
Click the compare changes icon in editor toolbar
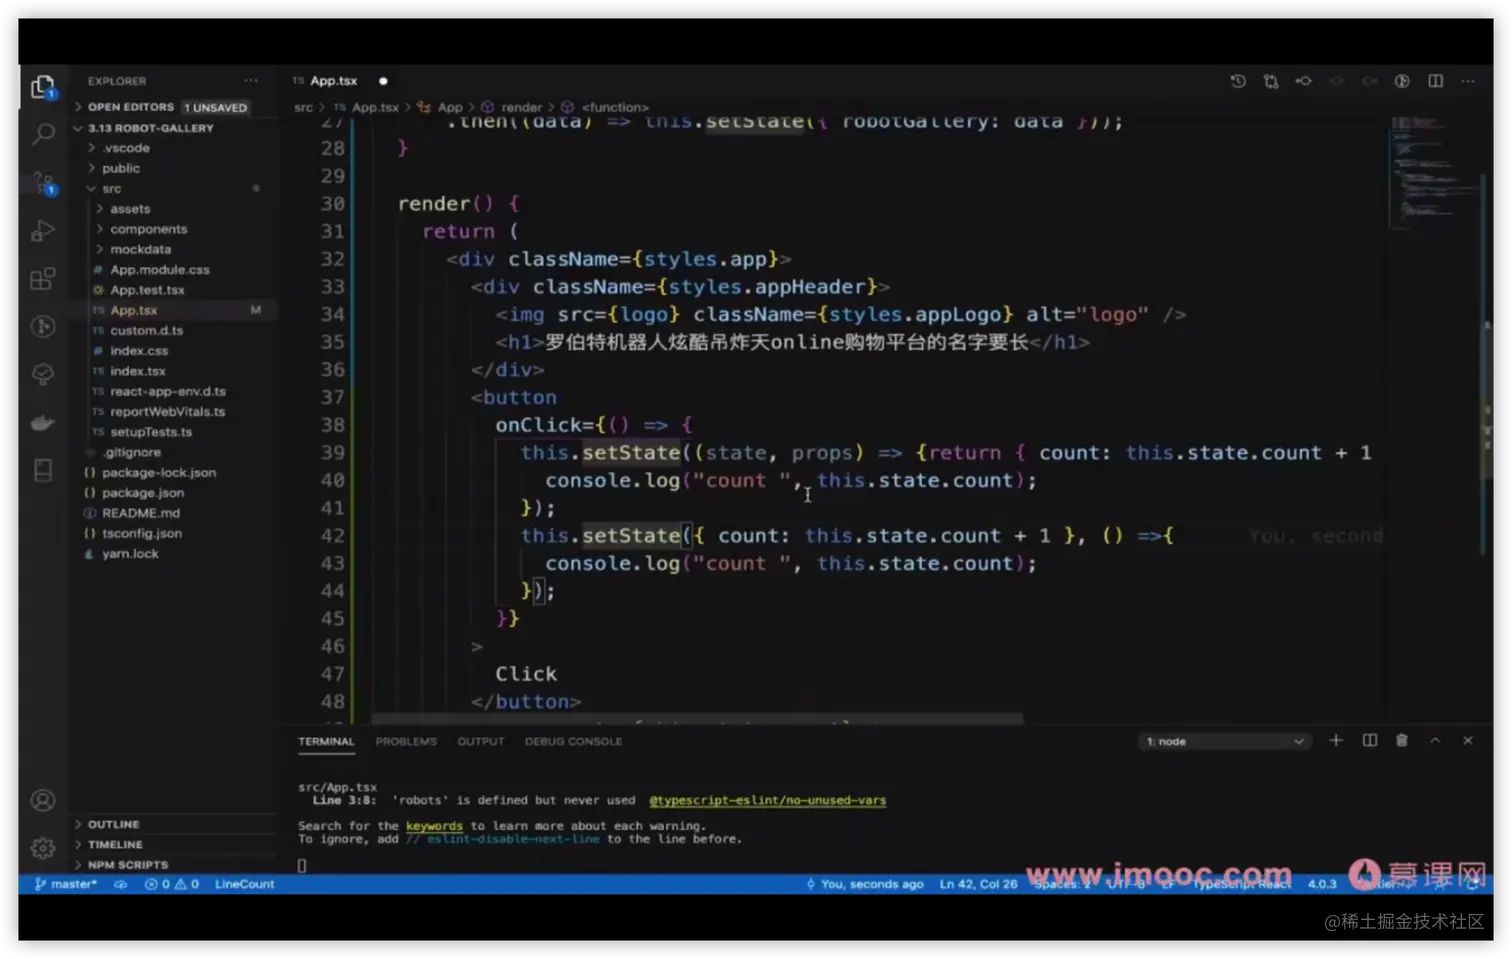(x=1271, y=81)
